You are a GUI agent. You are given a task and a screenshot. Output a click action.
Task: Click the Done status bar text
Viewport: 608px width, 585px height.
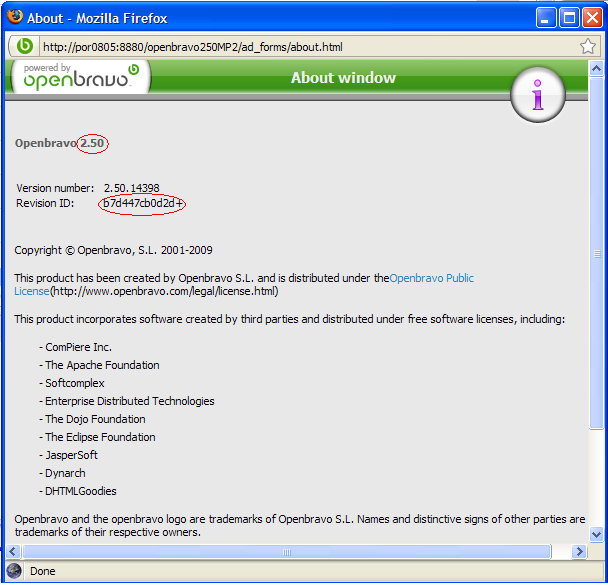[x=43, y=571]
